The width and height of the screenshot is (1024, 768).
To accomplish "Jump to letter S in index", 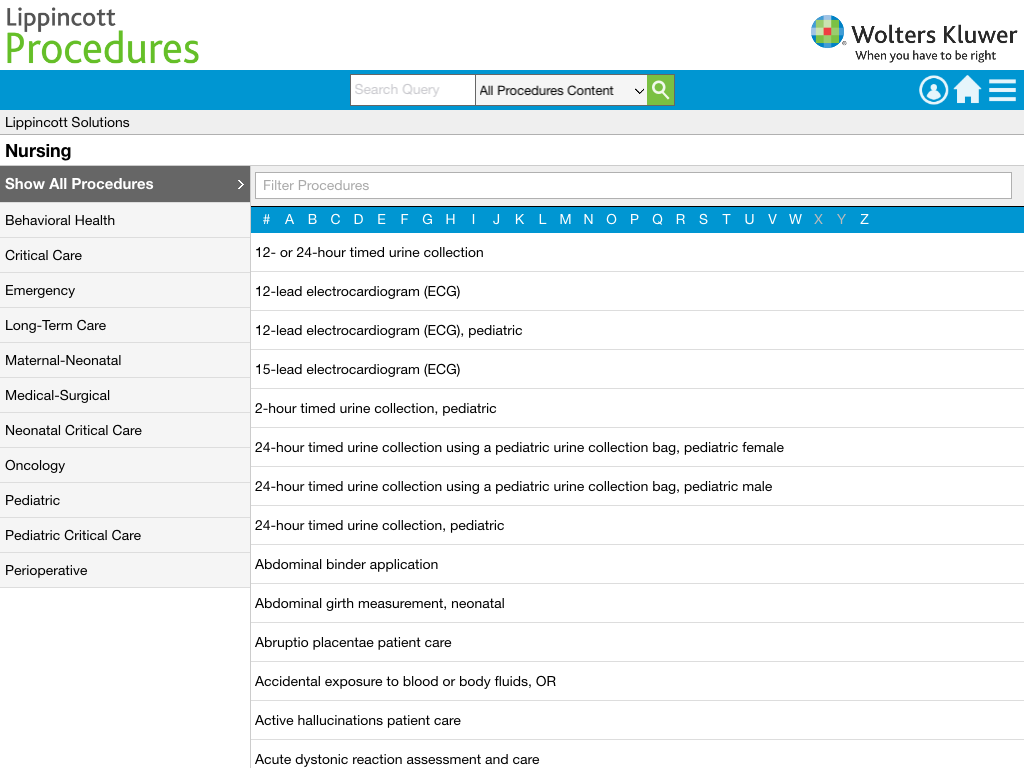I will 703,219.
